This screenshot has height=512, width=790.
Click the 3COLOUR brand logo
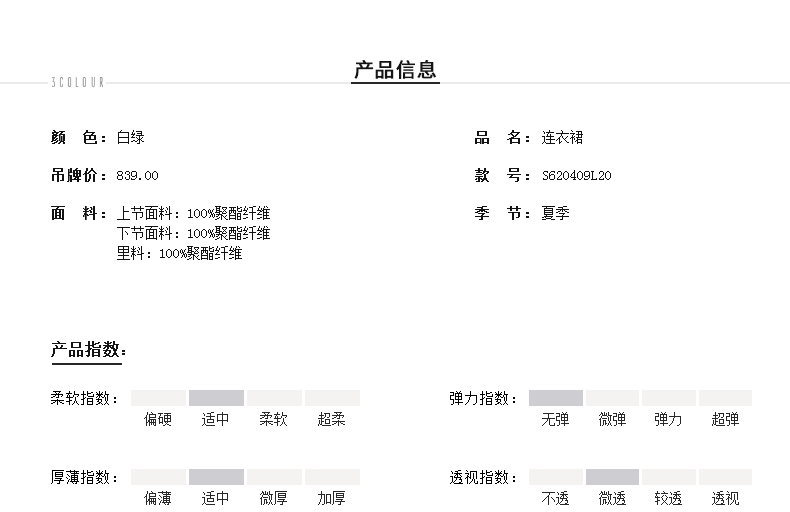[78, 82]
